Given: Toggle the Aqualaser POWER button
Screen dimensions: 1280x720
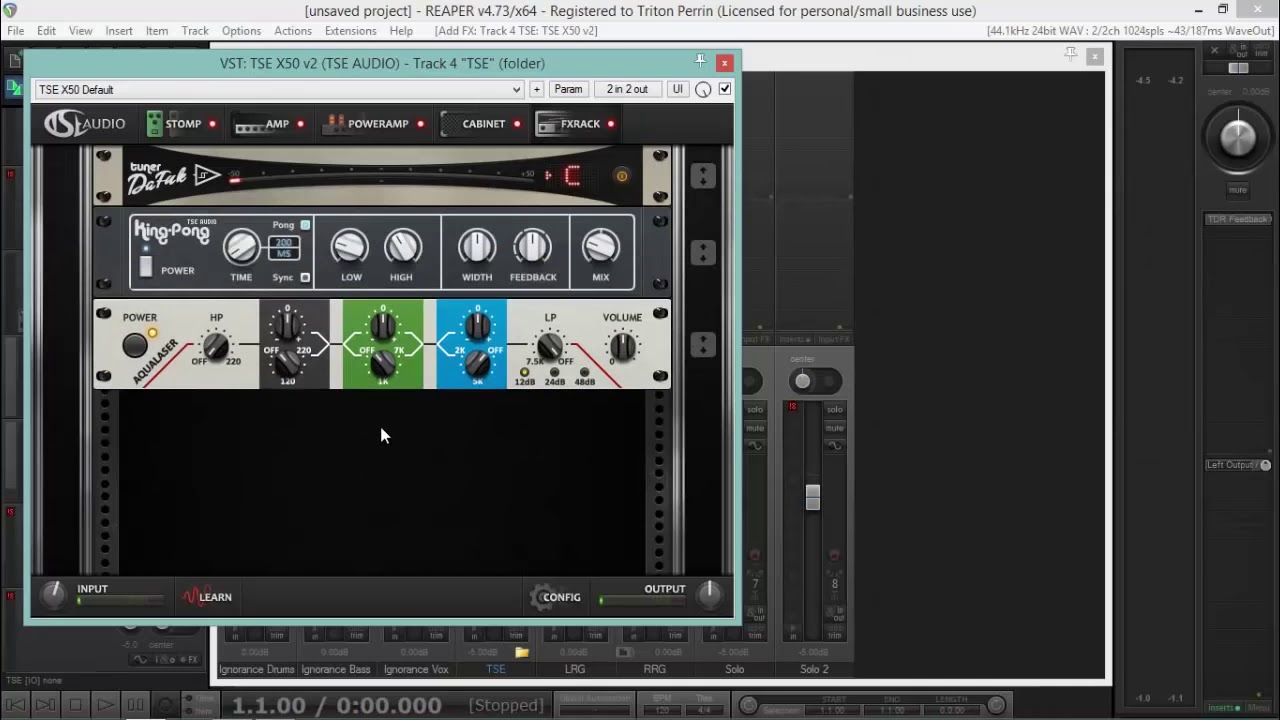Looking at the screenshot, I should [x=135, y=345].
